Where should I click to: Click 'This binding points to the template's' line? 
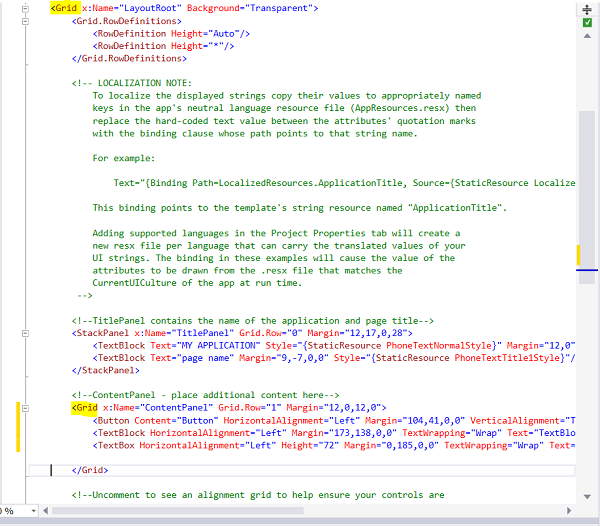(x=300, y=208)
